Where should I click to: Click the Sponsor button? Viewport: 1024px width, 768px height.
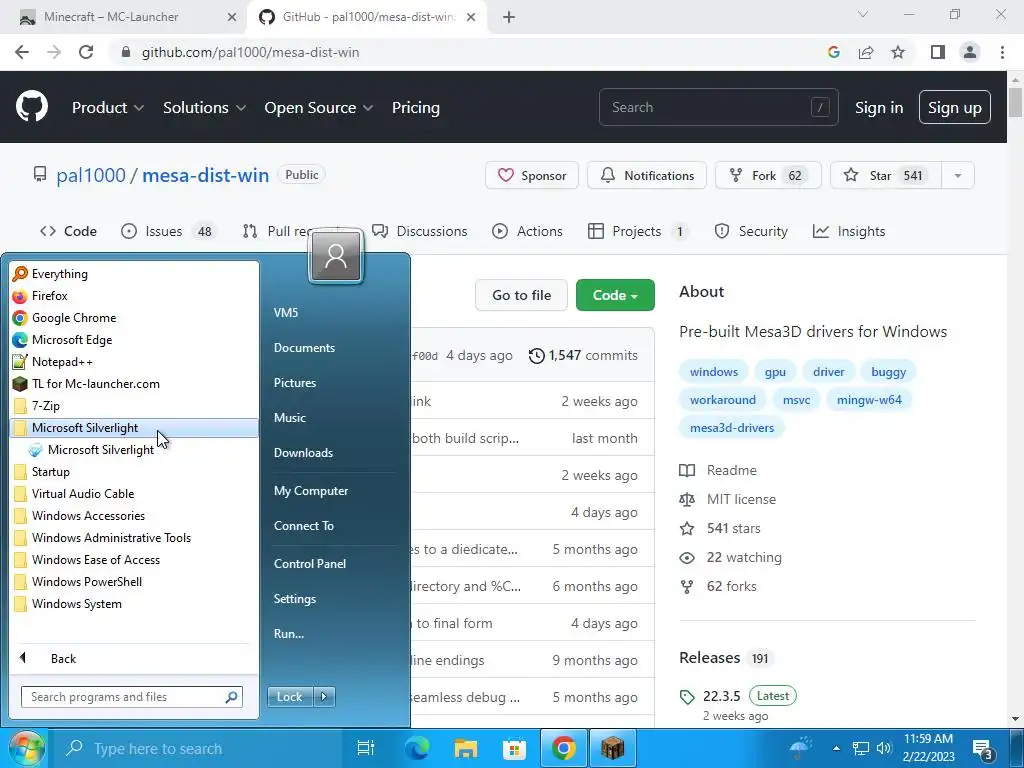[532, 176]
